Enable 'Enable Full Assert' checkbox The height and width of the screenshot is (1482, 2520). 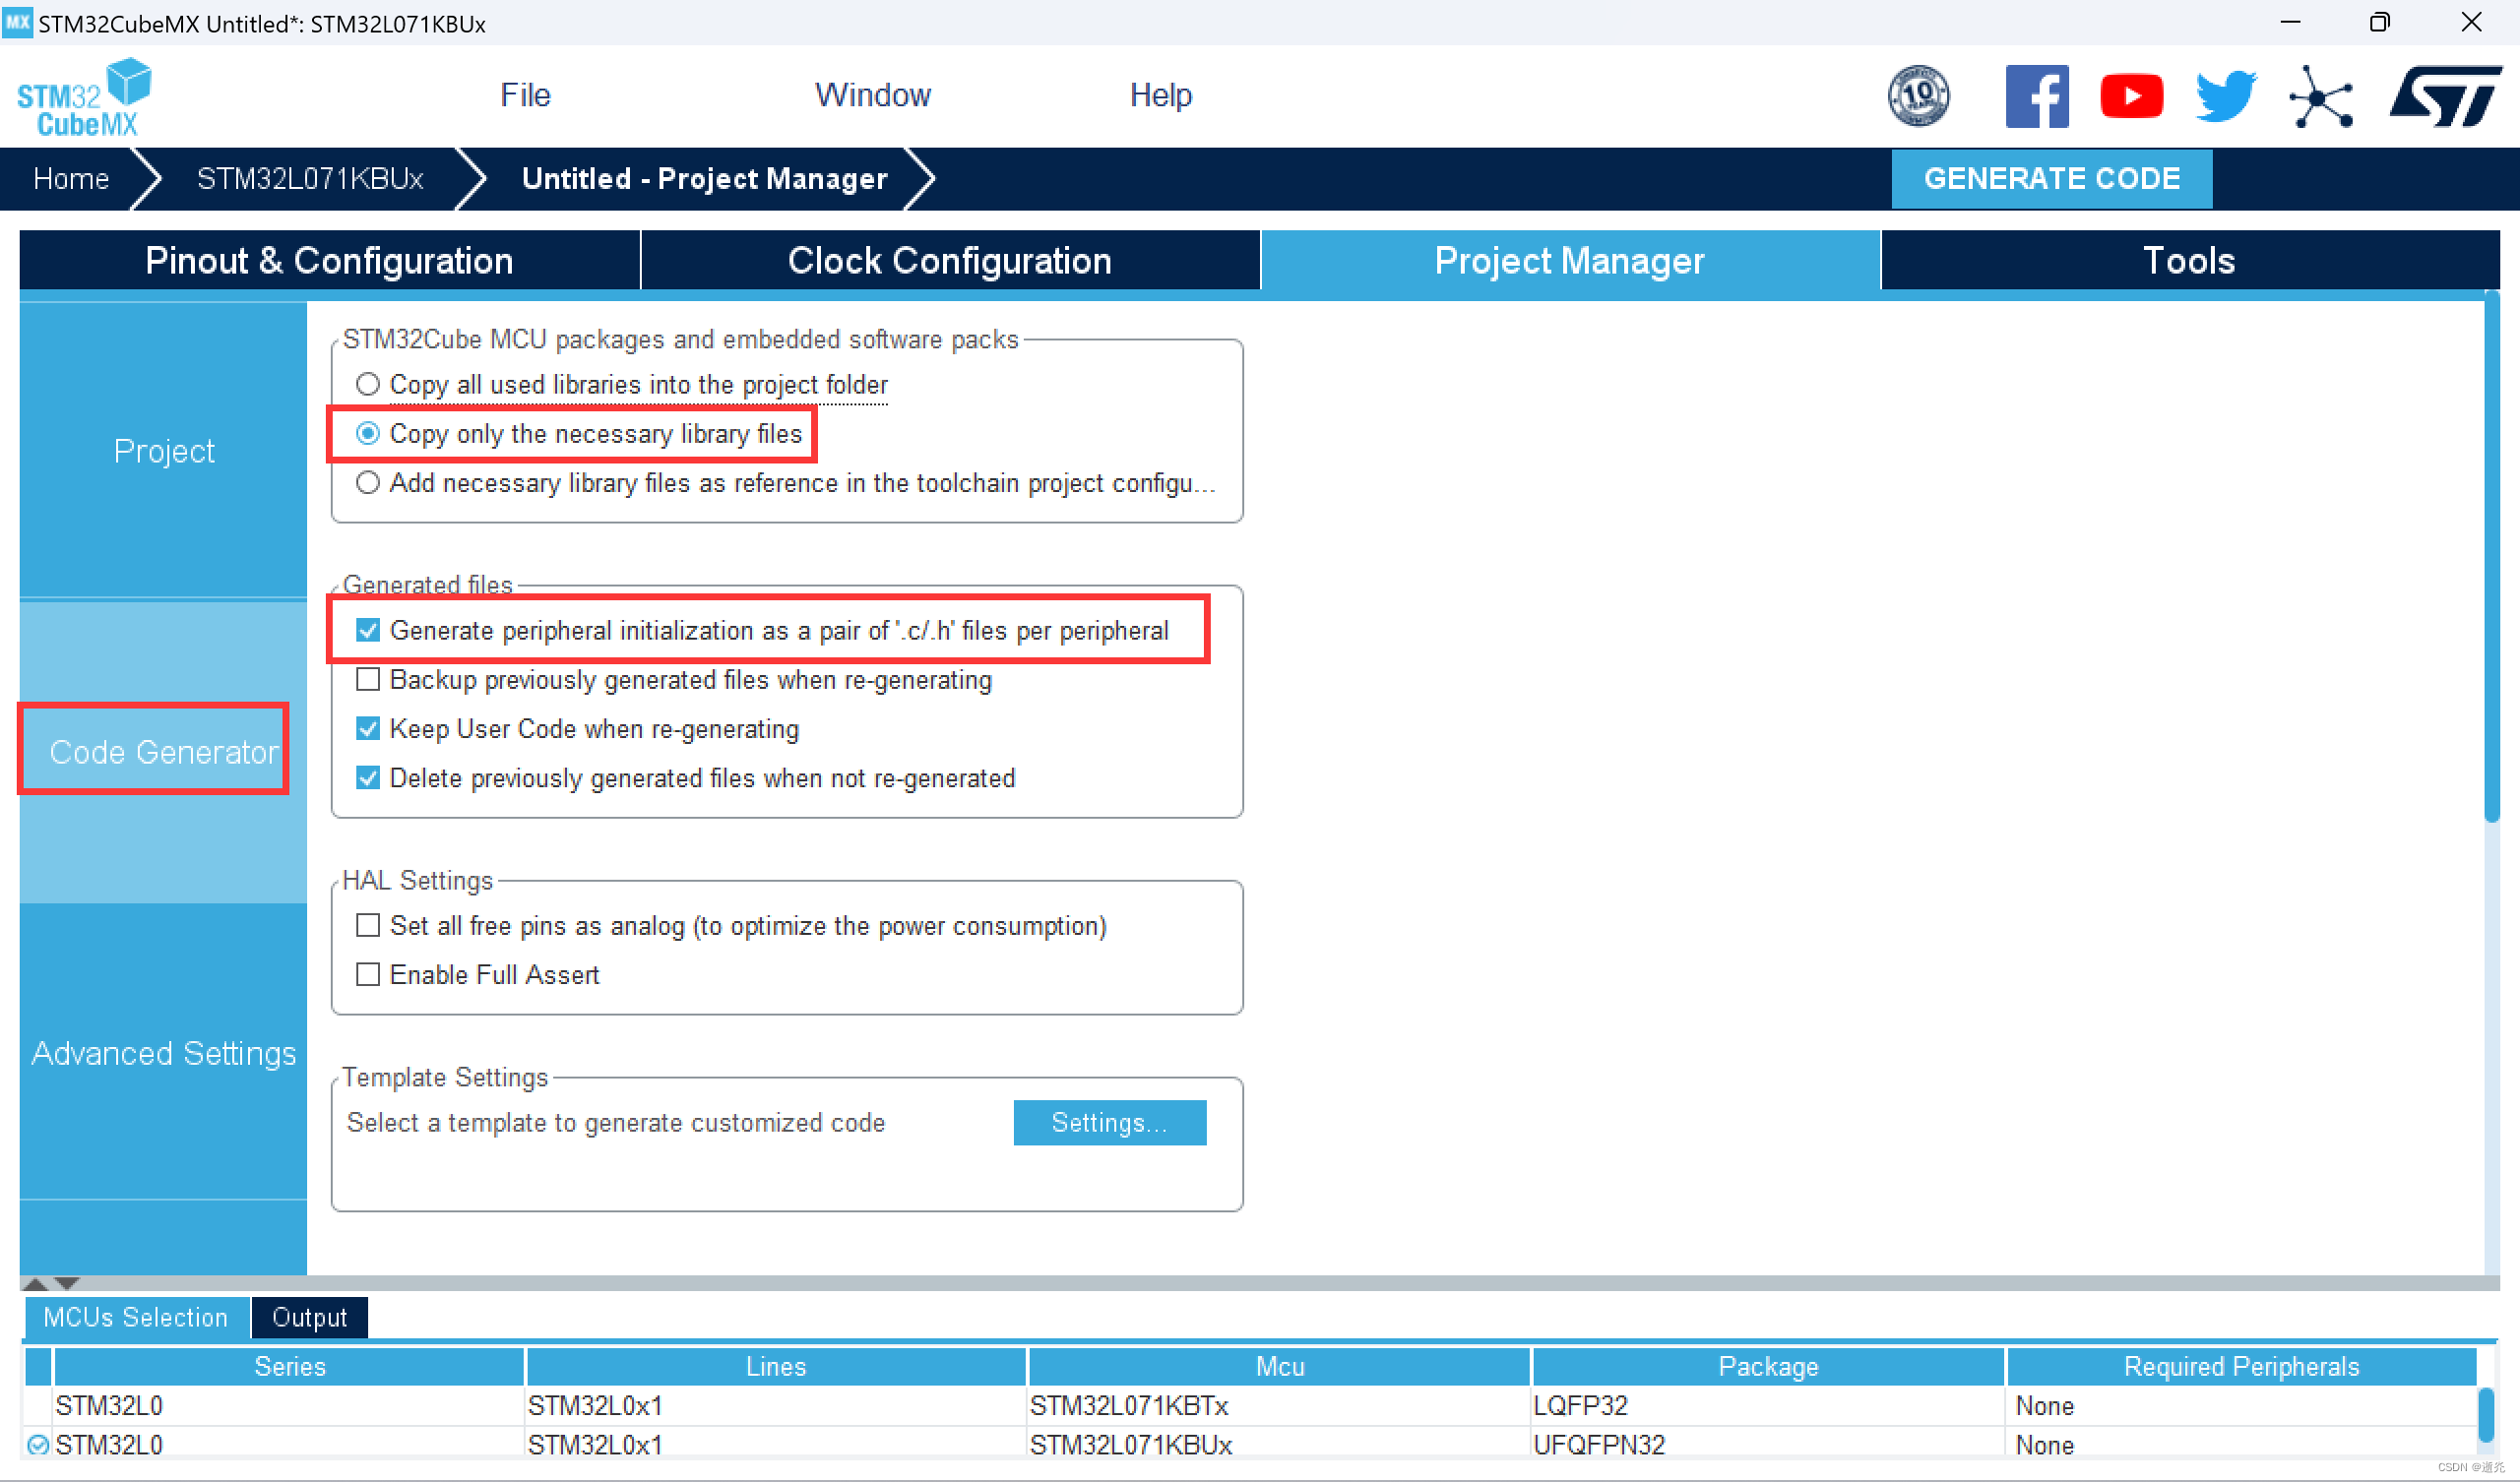[x=368, y=974]
